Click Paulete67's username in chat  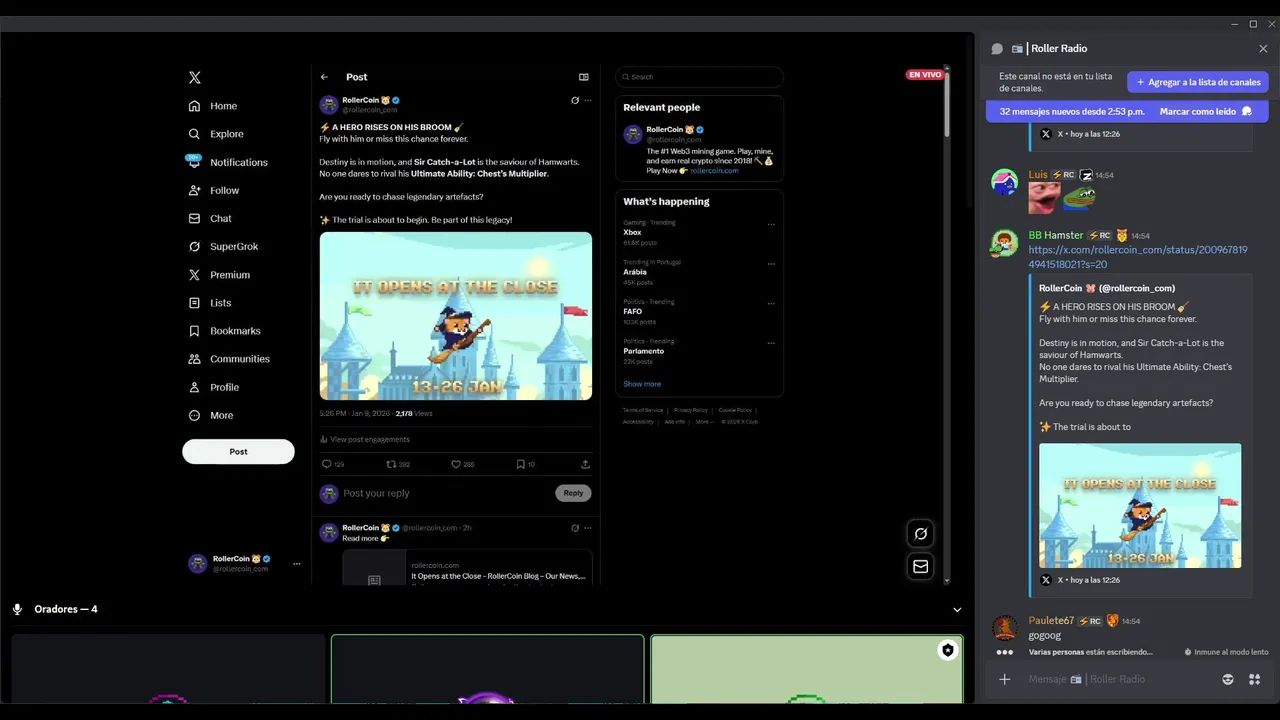click(1051, 621)
